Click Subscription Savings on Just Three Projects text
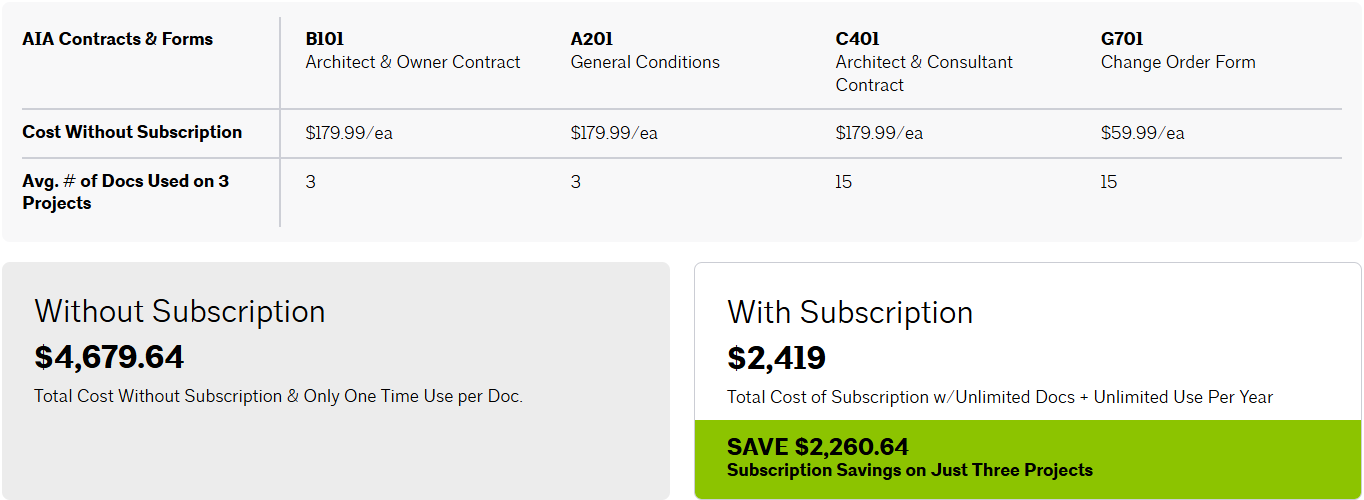The image size is (1364, 500). click(x=909, y=470)
